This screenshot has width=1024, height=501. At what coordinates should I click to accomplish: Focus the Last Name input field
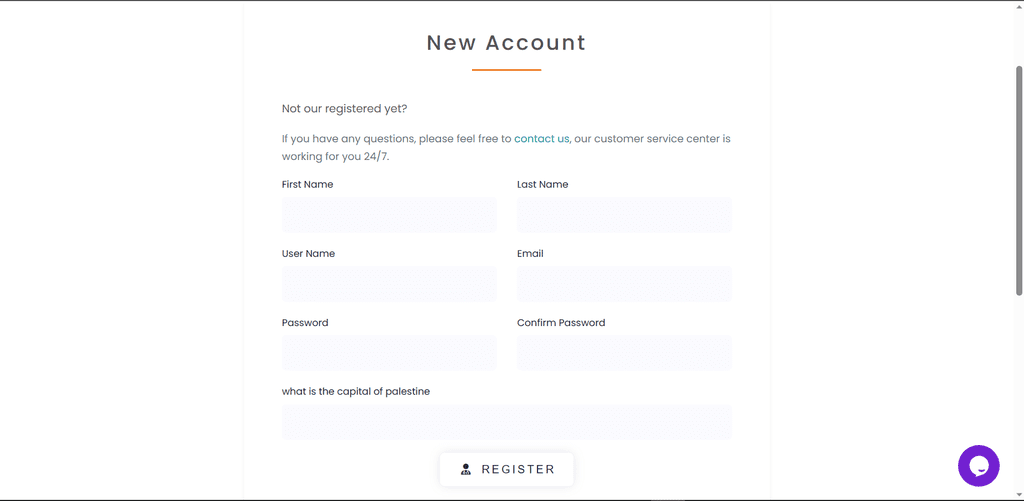click(x=624, y=214)
